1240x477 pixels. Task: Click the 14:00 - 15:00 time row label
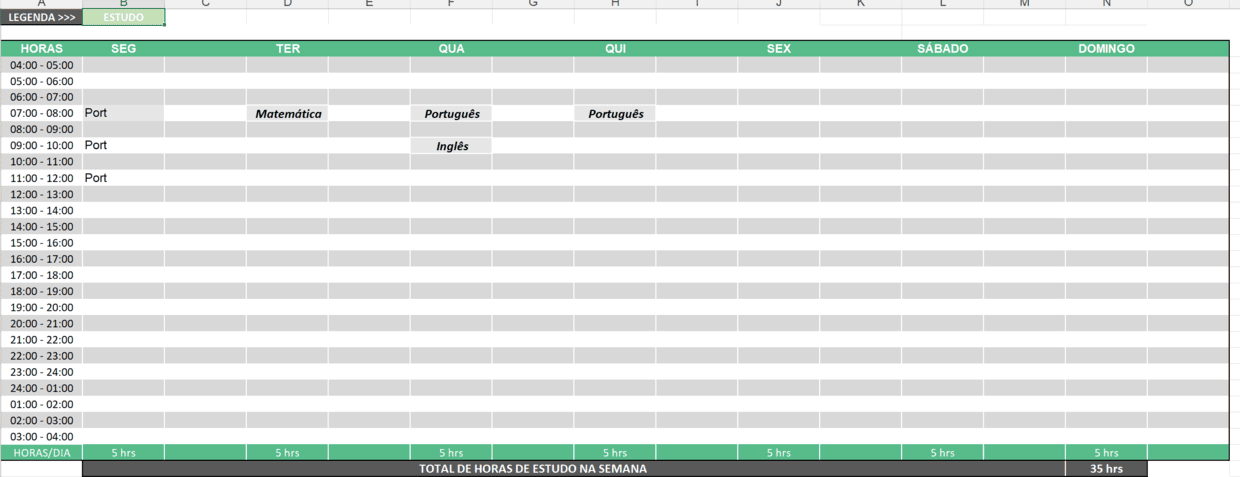pyautogui.click(x=42, y=226)
